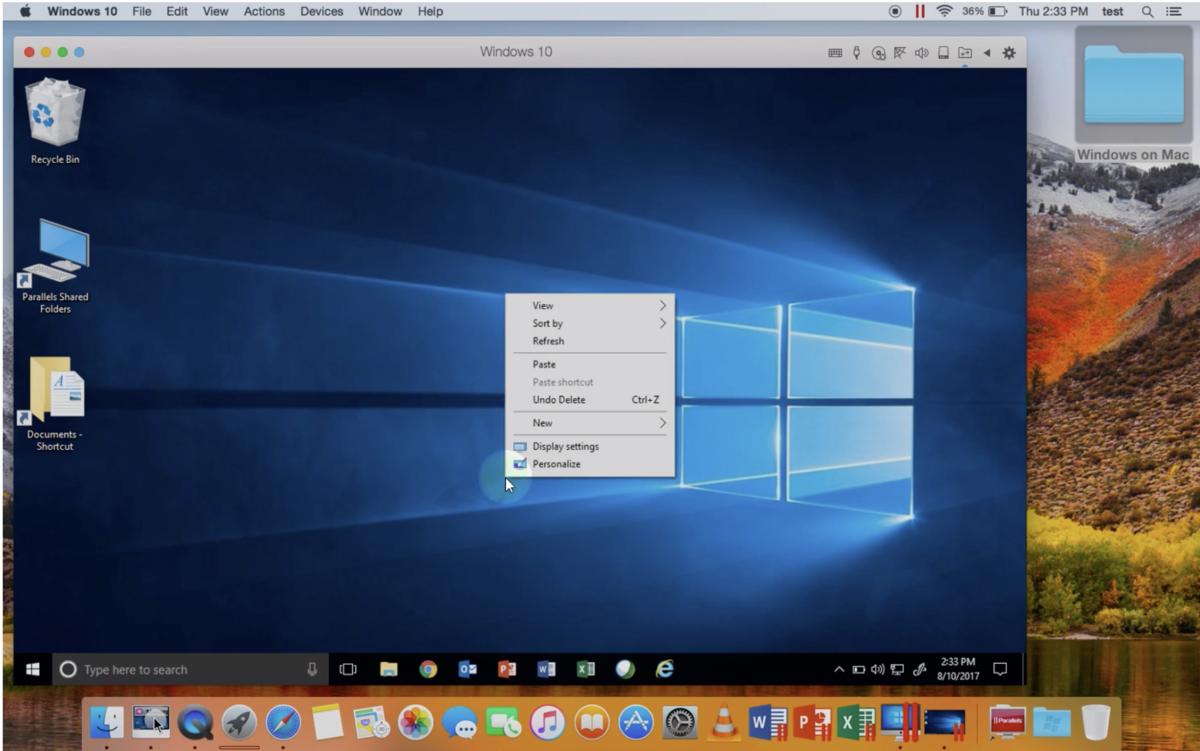Viewport: 1200px width, 751px height.
Task: Click the test user name in the menu bar
Action: coord(1113,11)
